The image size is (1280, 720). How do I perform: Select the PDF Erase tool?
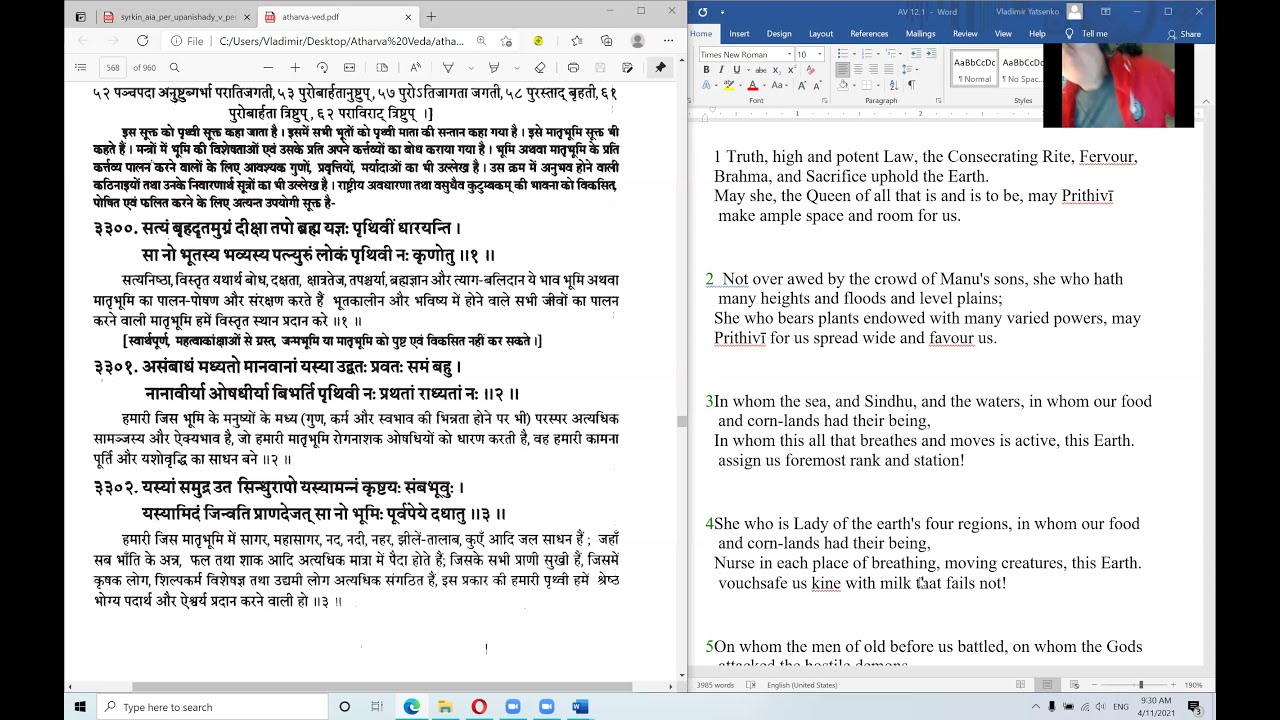coord(540,67)
